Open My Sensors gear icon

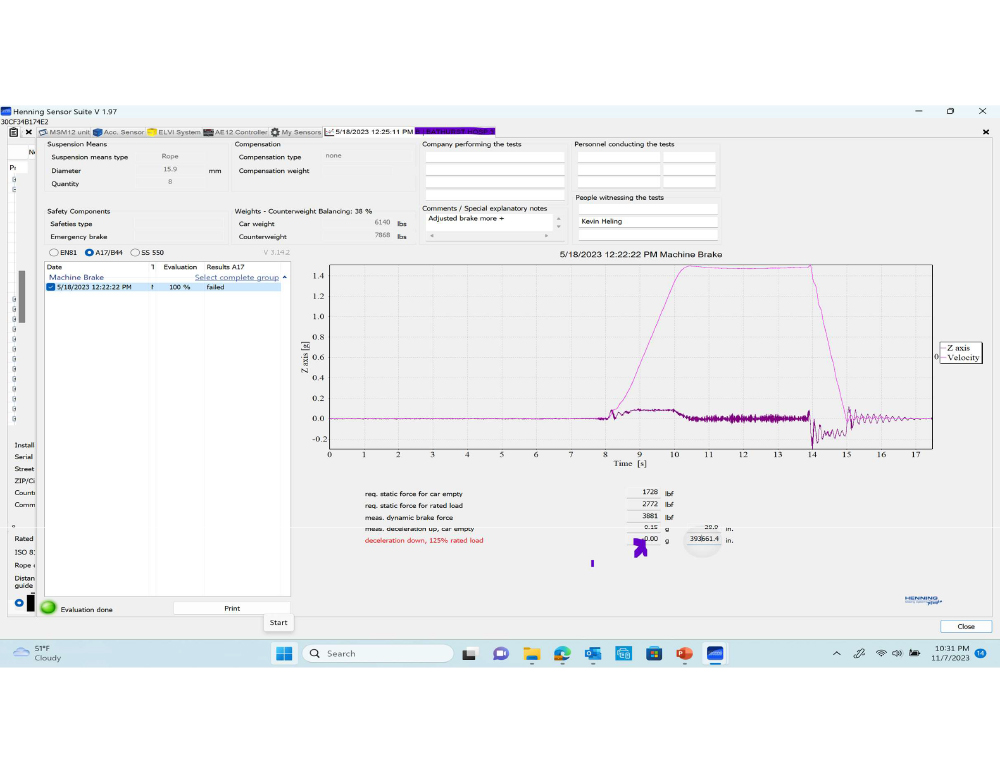pos(275,132)
